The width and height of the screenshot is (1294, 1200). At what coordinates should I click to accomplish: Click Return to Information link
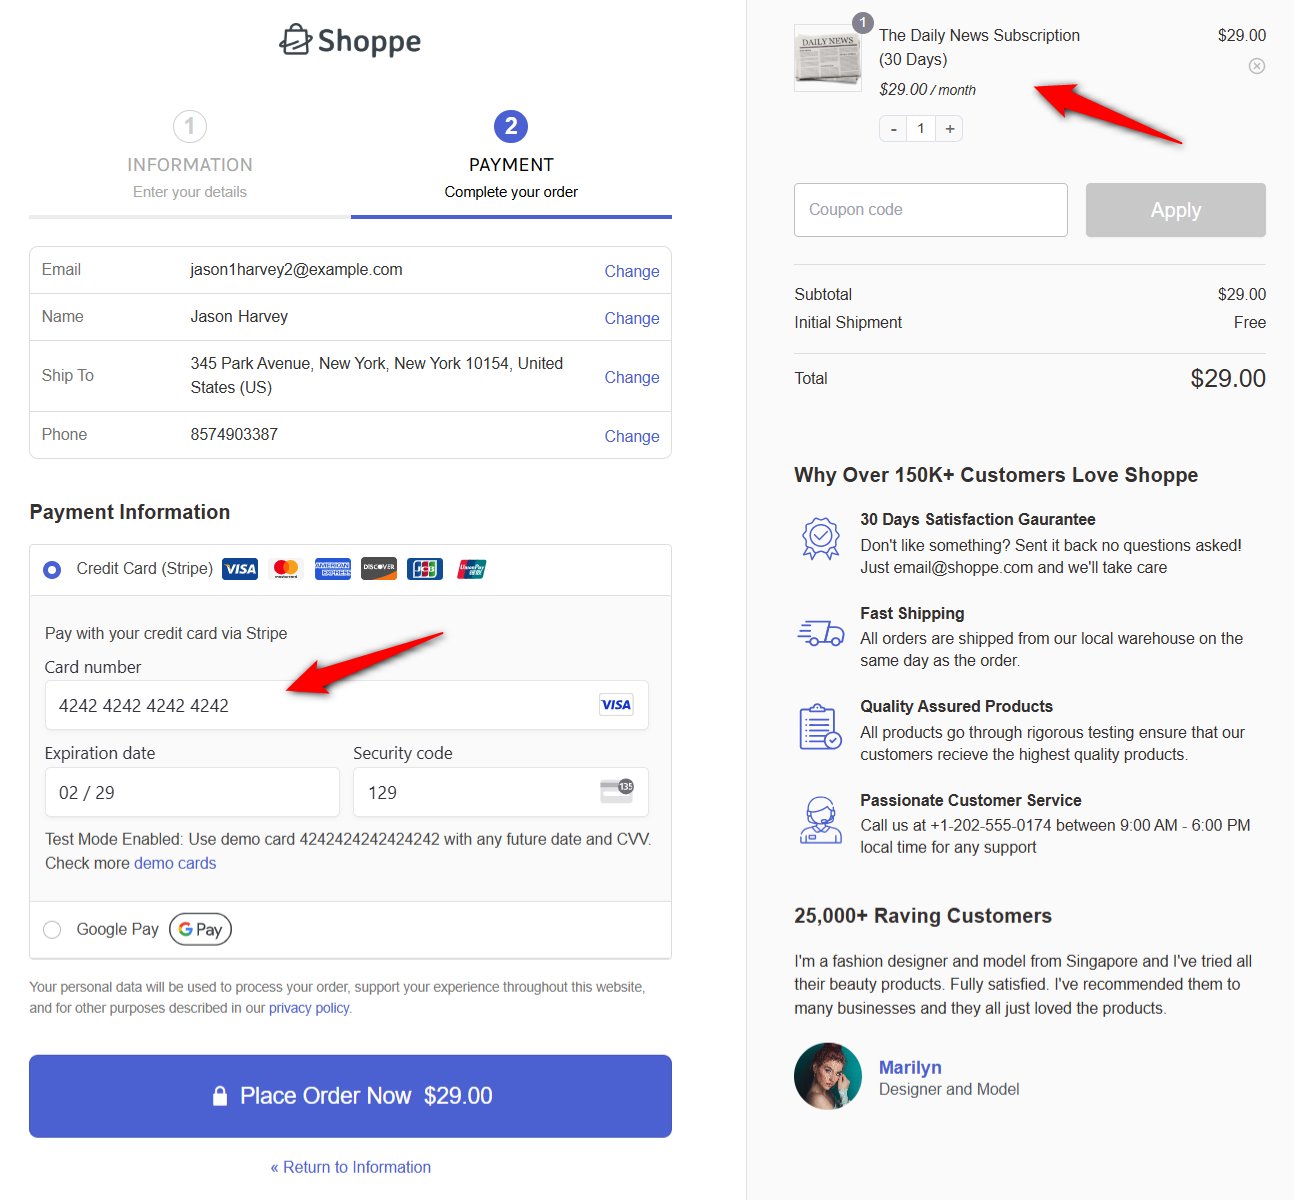pos(351,1167)
